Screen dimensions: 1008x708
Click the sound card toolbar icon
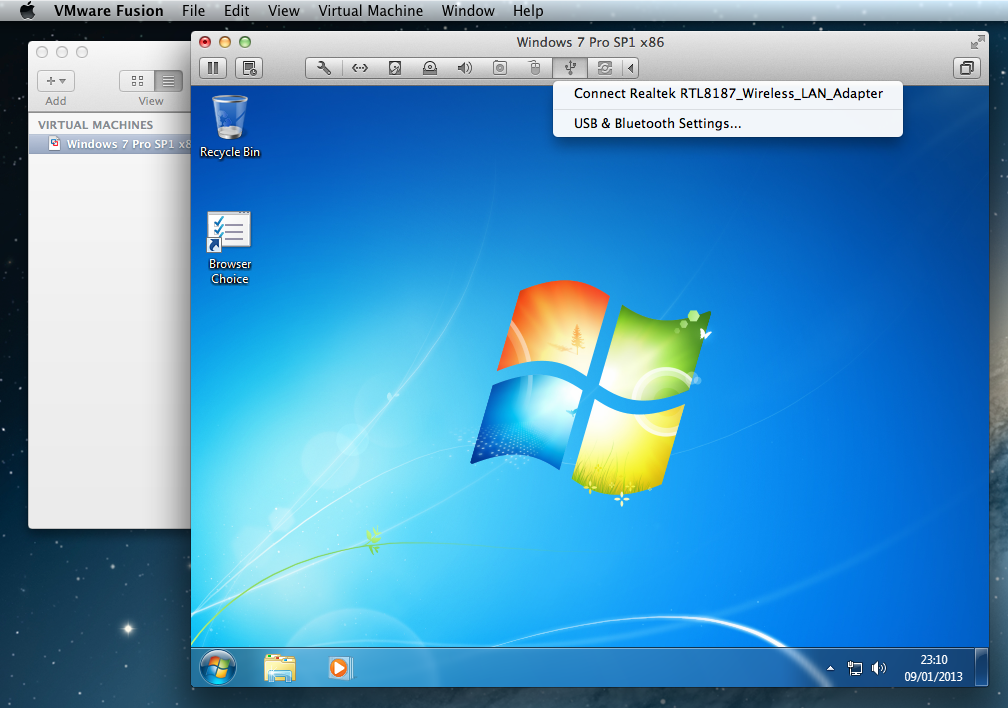(x=464, y=68)
